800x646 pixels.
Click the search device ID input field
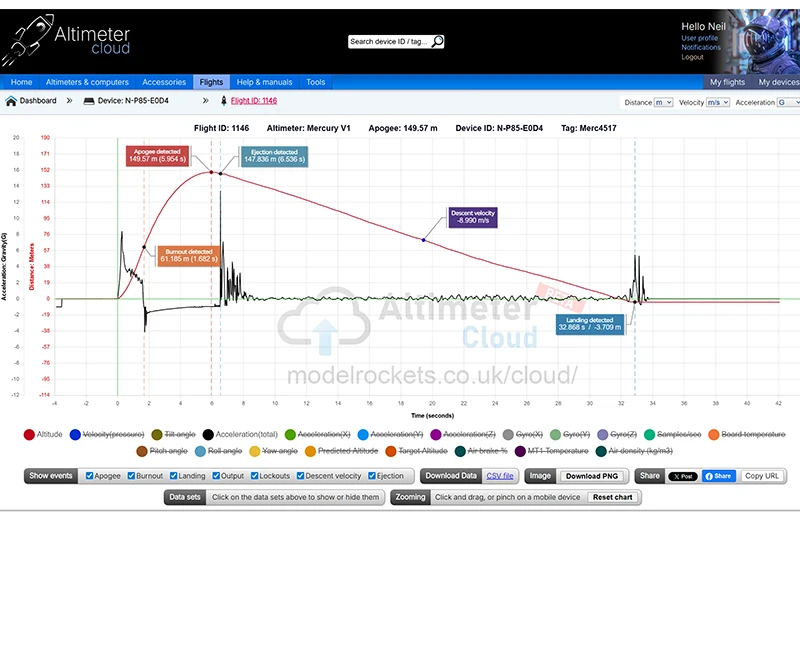389,42
